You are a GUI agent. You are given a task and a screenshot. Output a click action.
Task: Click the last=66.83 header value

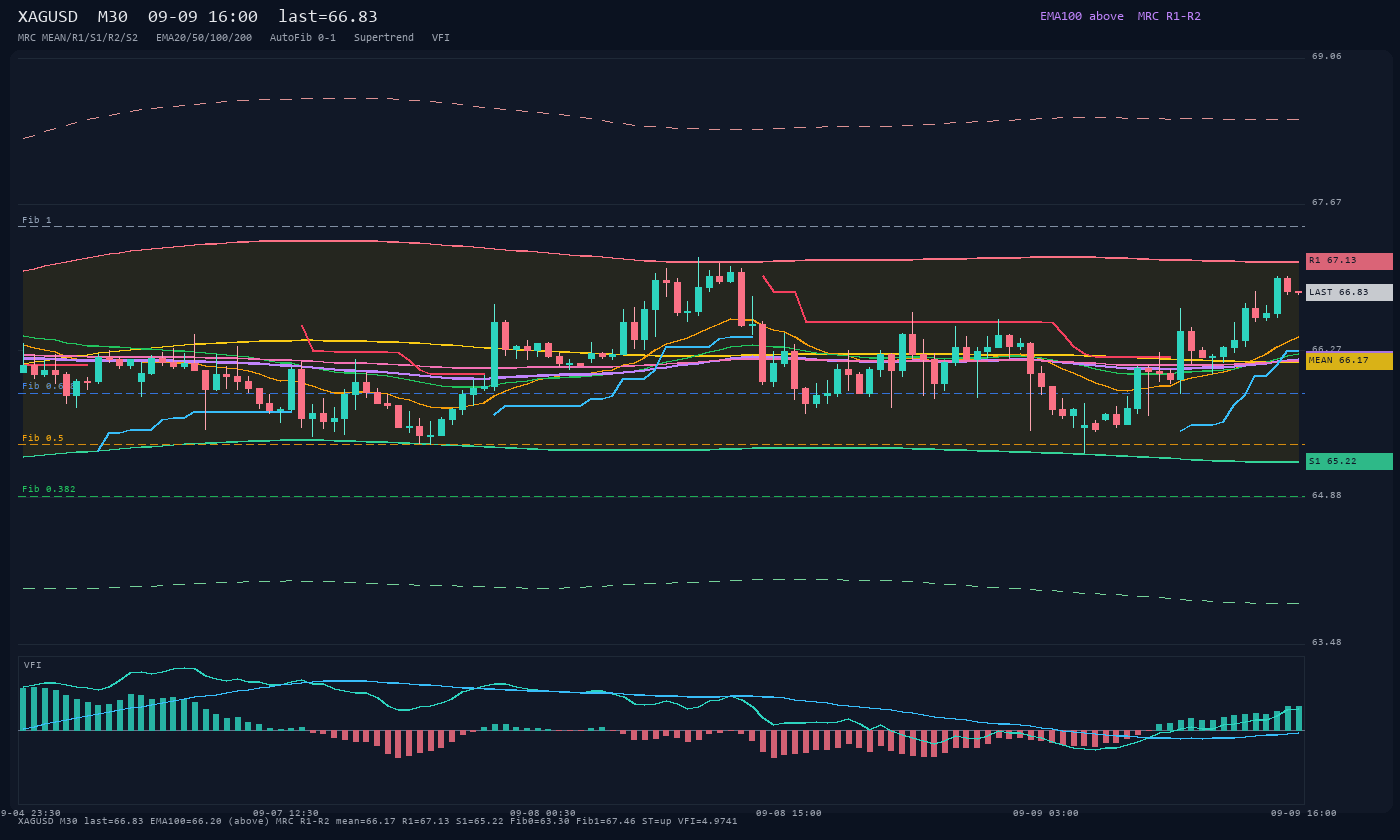coord(328,16)
